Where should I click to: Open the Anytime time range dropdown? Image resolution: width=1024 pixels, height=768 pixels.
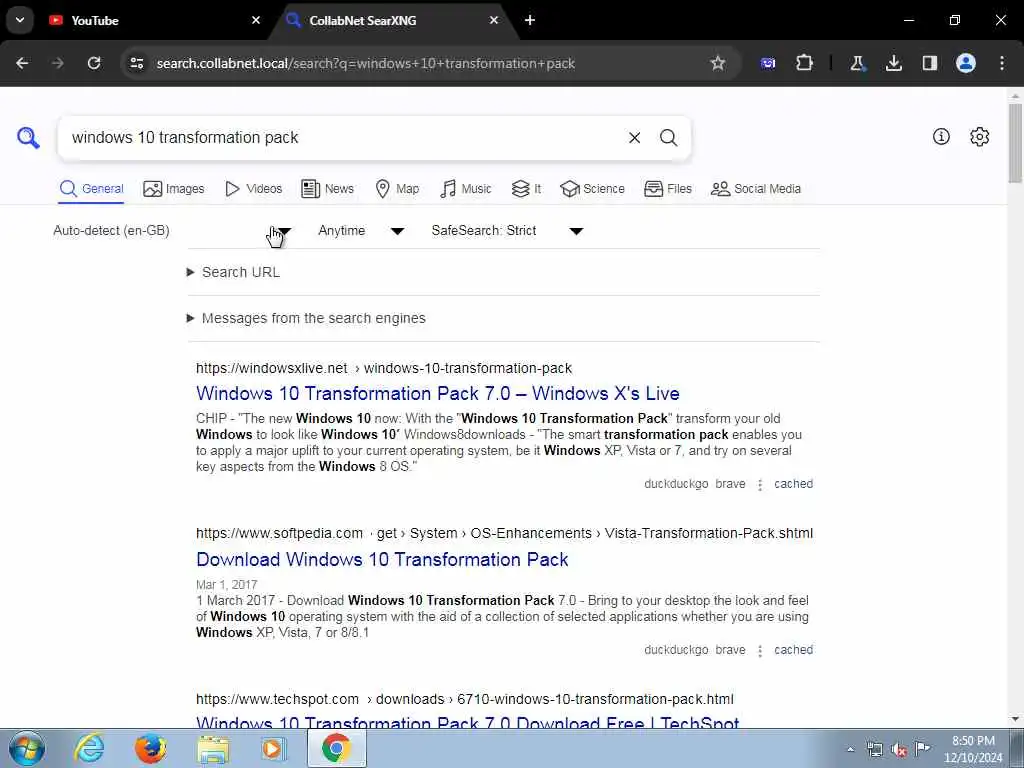point(361,231)
